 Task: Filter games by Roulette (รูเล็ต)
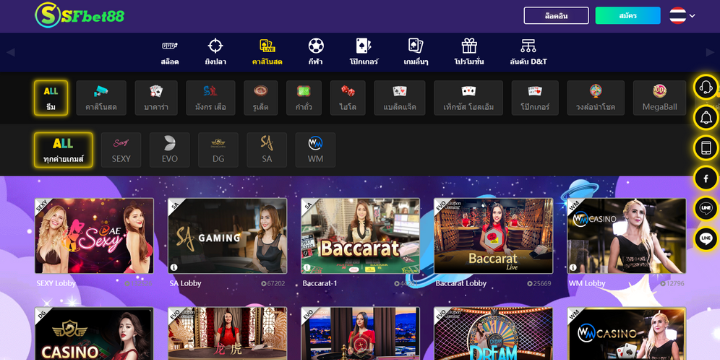pos(261,98)
